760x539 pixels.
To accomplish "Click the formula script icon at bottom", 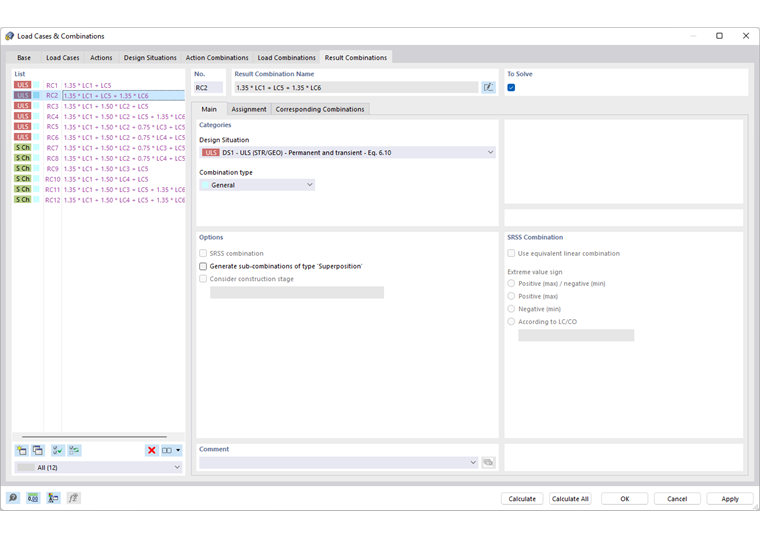I will 73,498.
